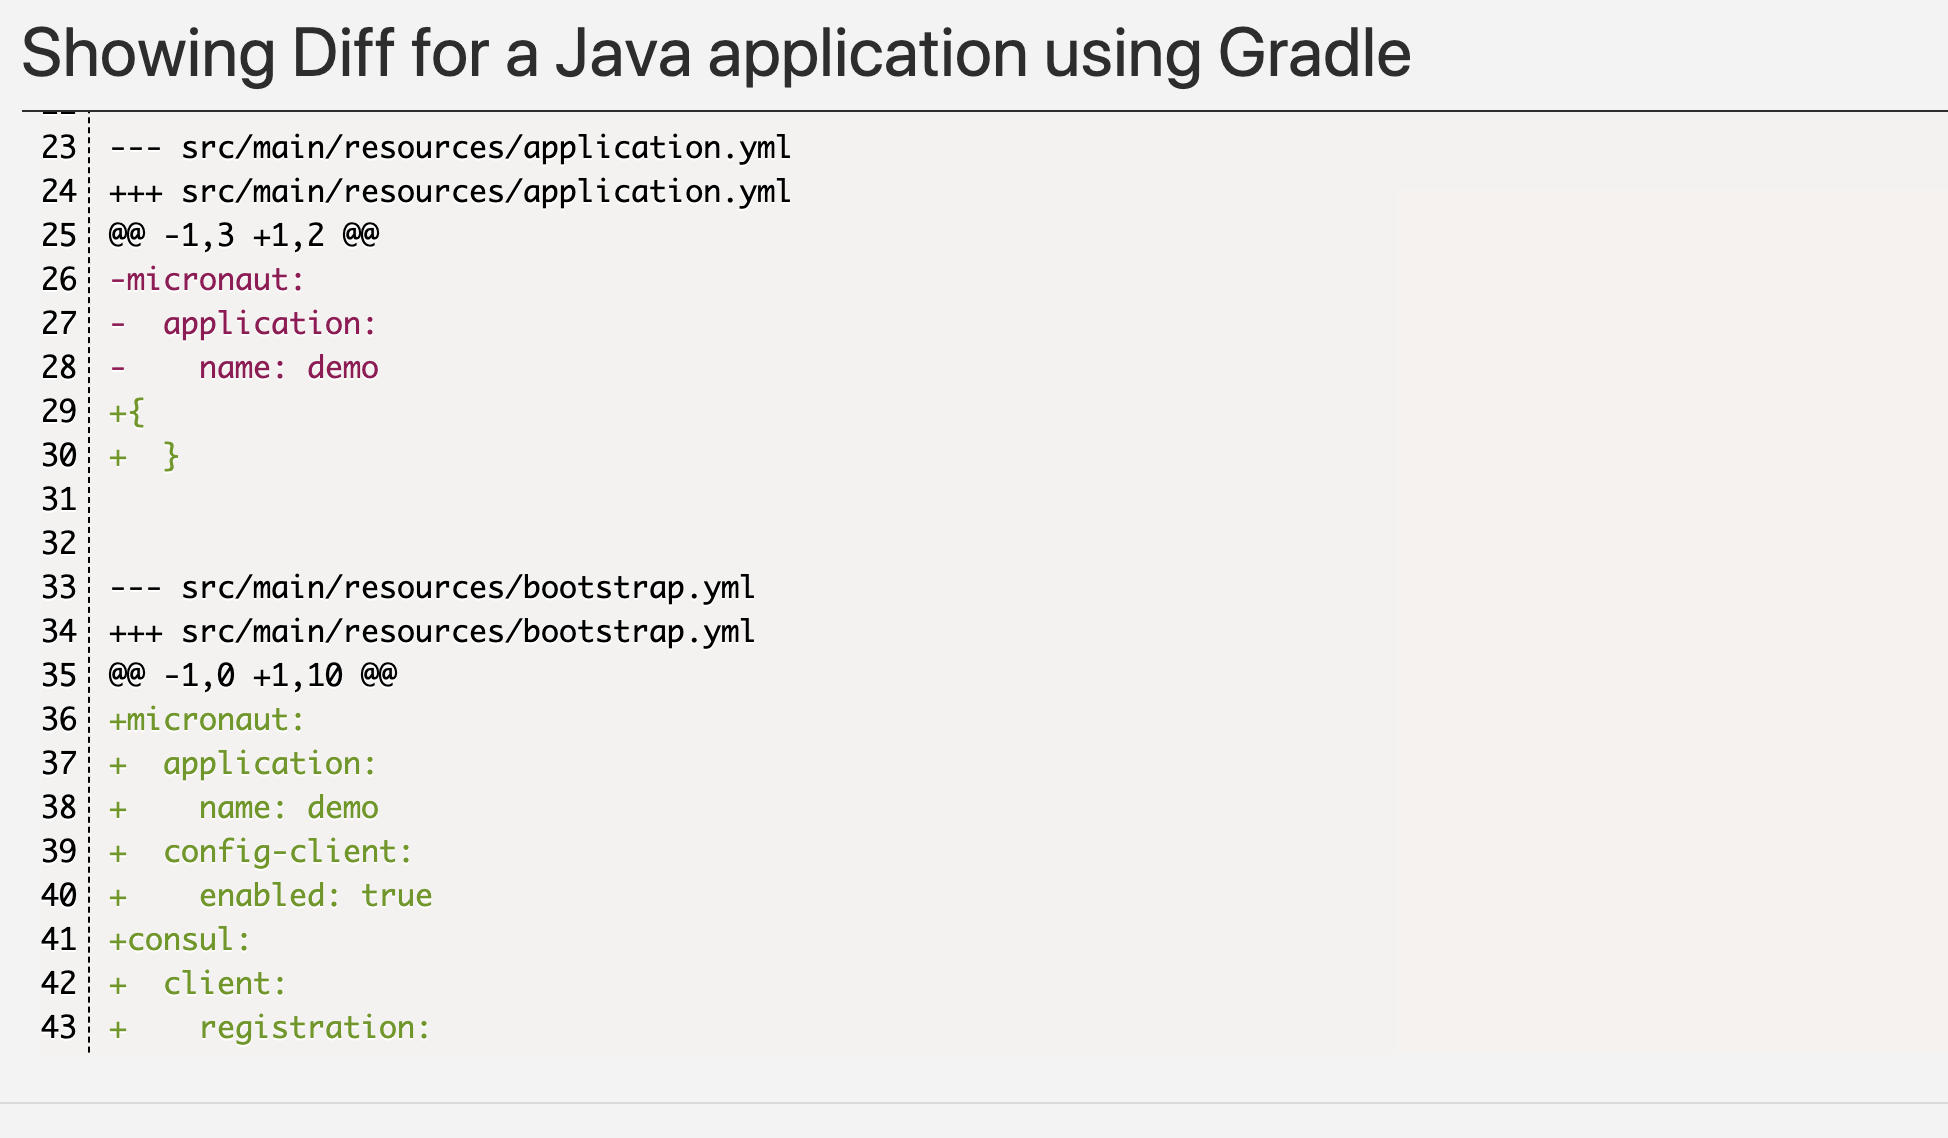This screenshot has width=1948, height=1138.
Task: Click the '+++ src/main/resources/application.yml' line
Action: pyautogui.click(x=450, y=192)
